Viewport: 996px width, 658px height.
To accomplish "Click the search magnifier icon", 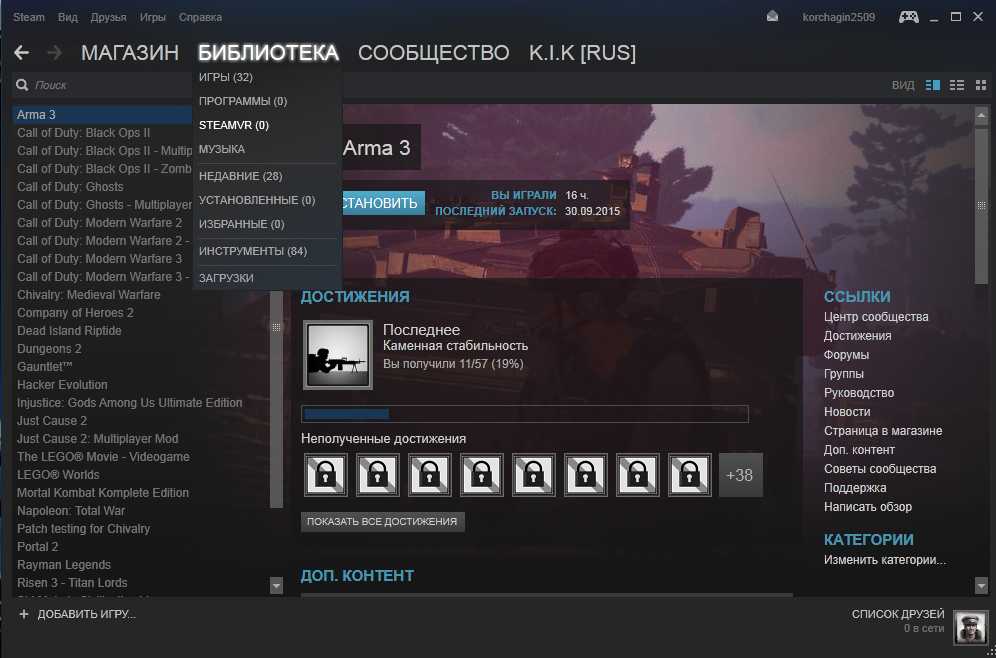I will pos(22,85).
